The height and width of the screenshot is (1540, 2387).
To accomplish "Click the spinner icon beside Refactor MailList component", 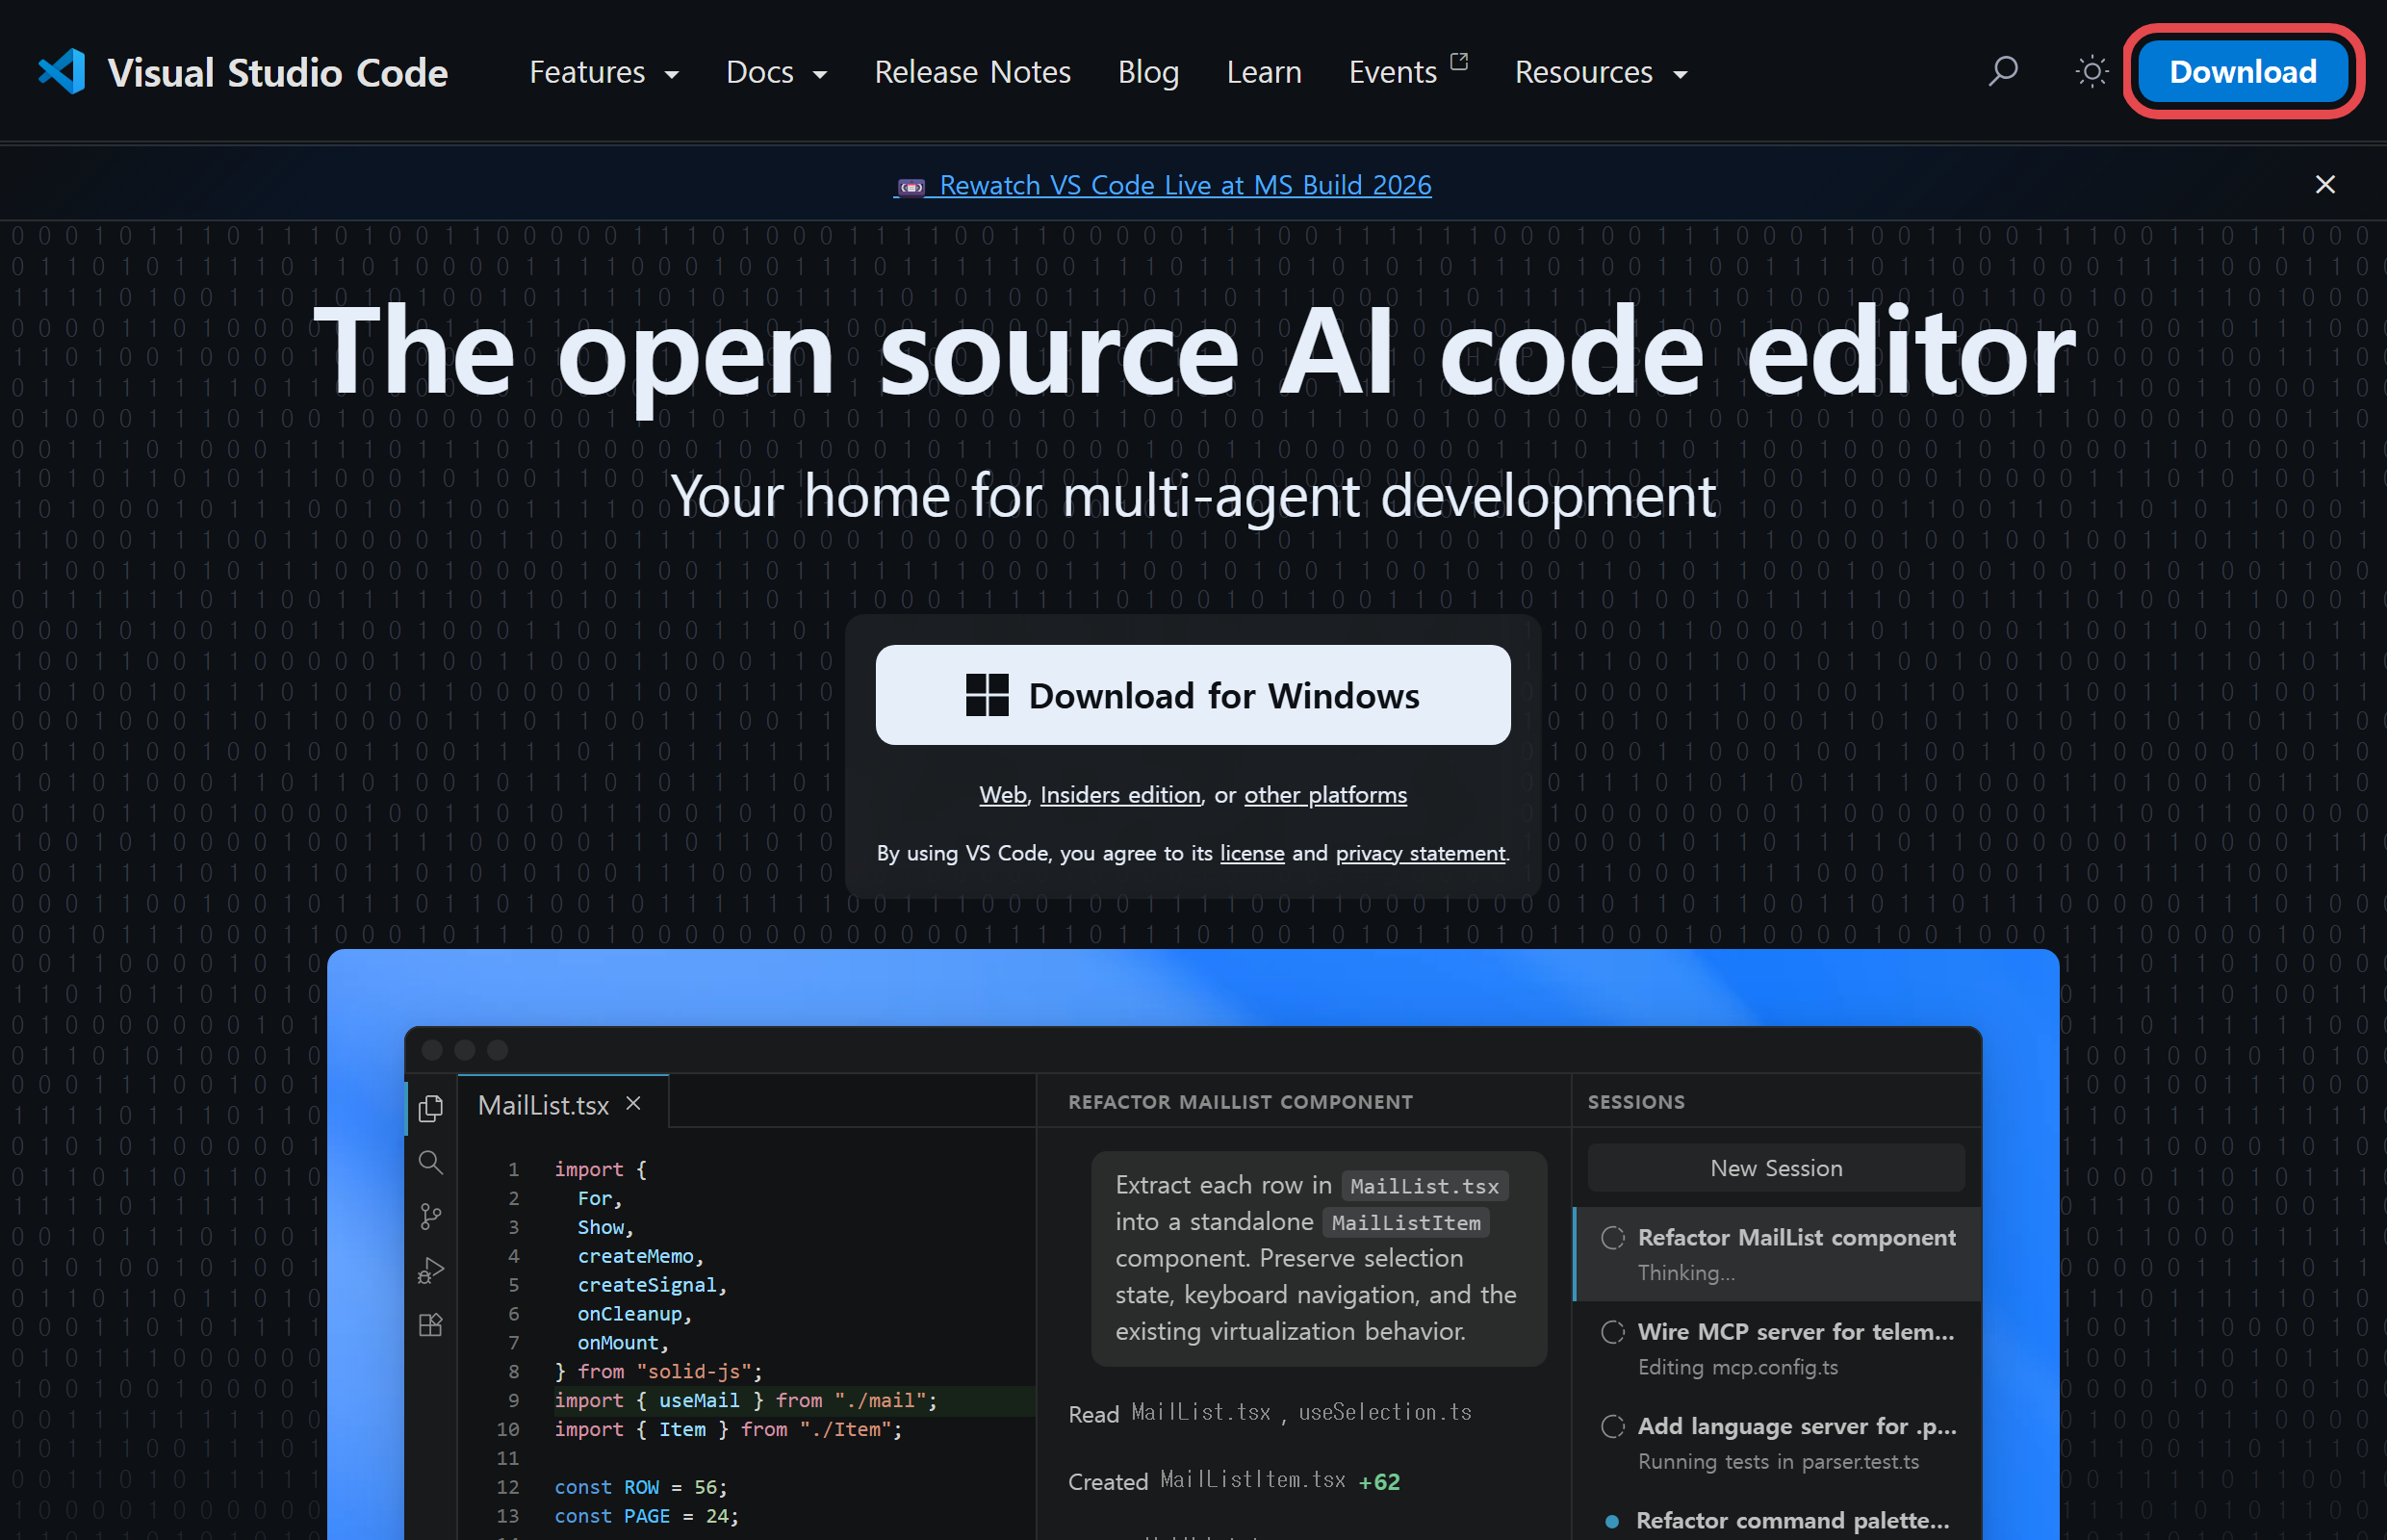I will click(1613, 1238).
